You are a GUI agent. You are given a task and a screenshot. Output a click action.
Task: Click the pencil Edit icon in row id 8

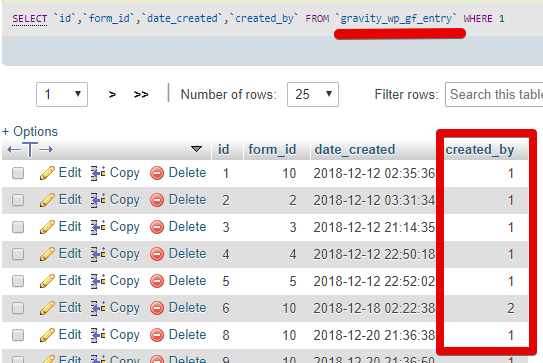[47, 335]
